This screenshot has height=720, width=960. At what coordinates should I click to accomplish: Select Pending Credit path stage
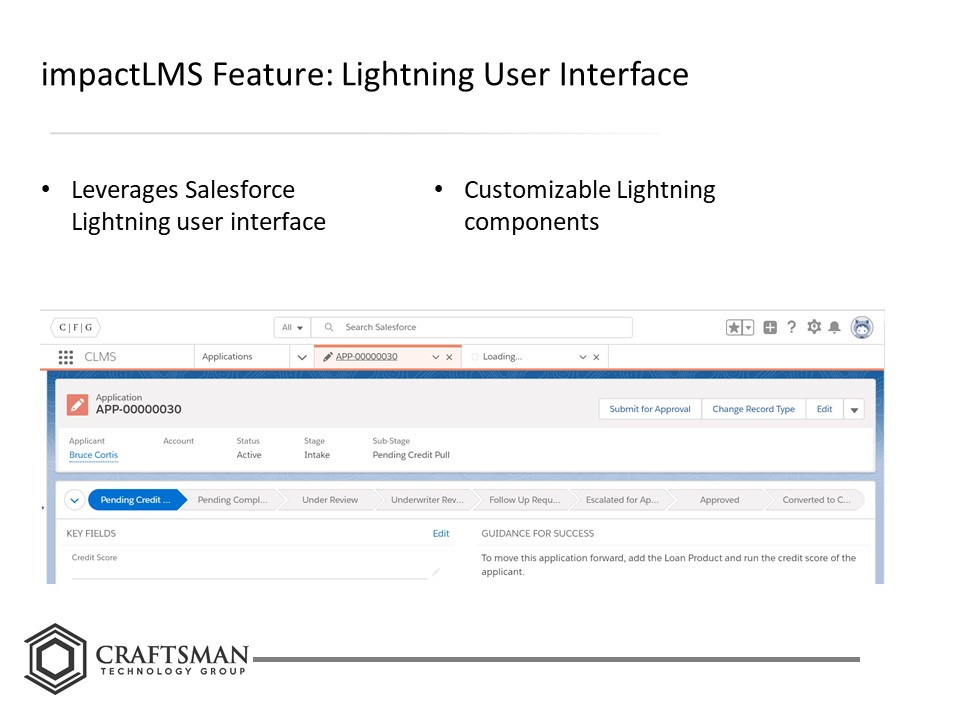point(135,500)
